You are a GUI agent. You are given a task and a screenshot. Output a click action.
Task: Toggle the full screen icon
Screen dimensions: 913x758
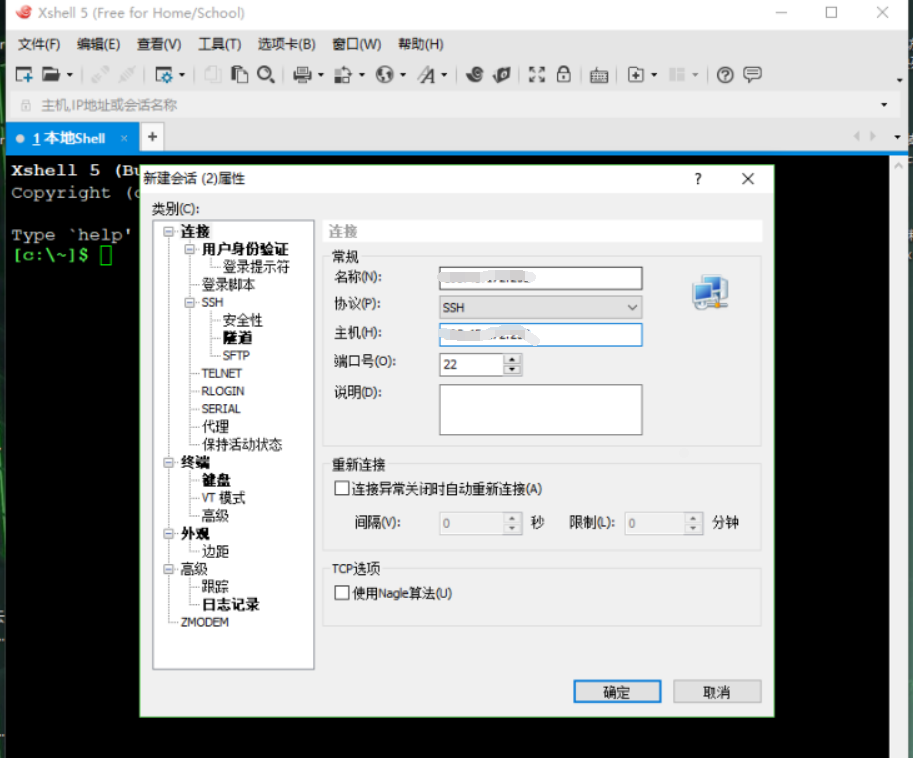(536, 75)
